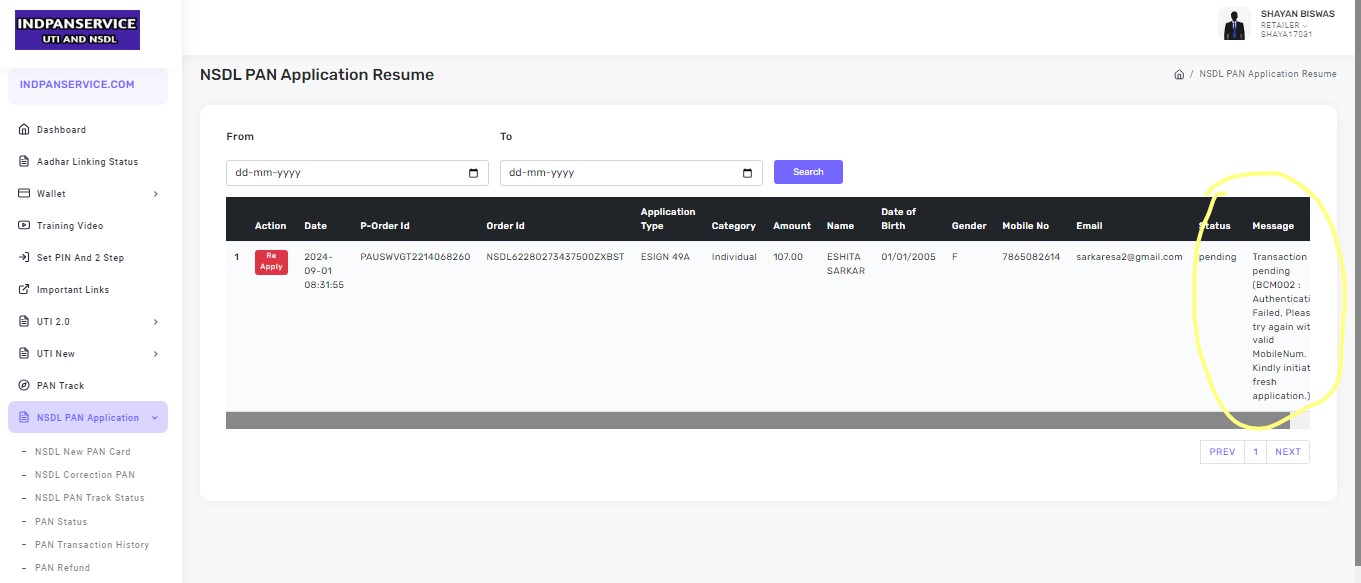1361x583 pixels.
Task: Open the From date calendar picker
Action: 473,173
